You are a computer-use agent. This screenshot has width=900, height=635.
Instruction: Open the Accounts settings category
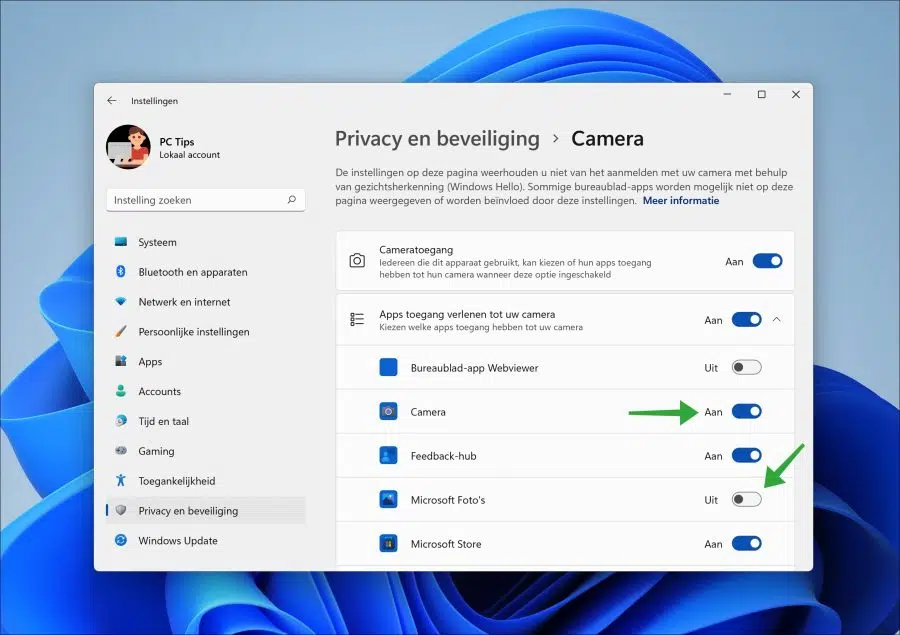click(205, 392)
